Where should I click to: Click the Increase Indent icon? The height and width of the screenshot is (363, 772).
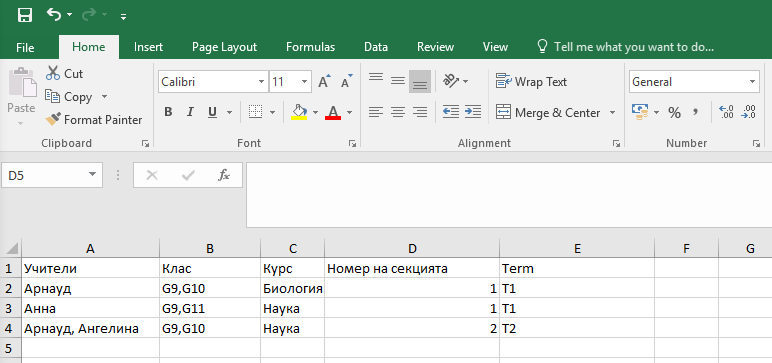(x=473, y=112)
